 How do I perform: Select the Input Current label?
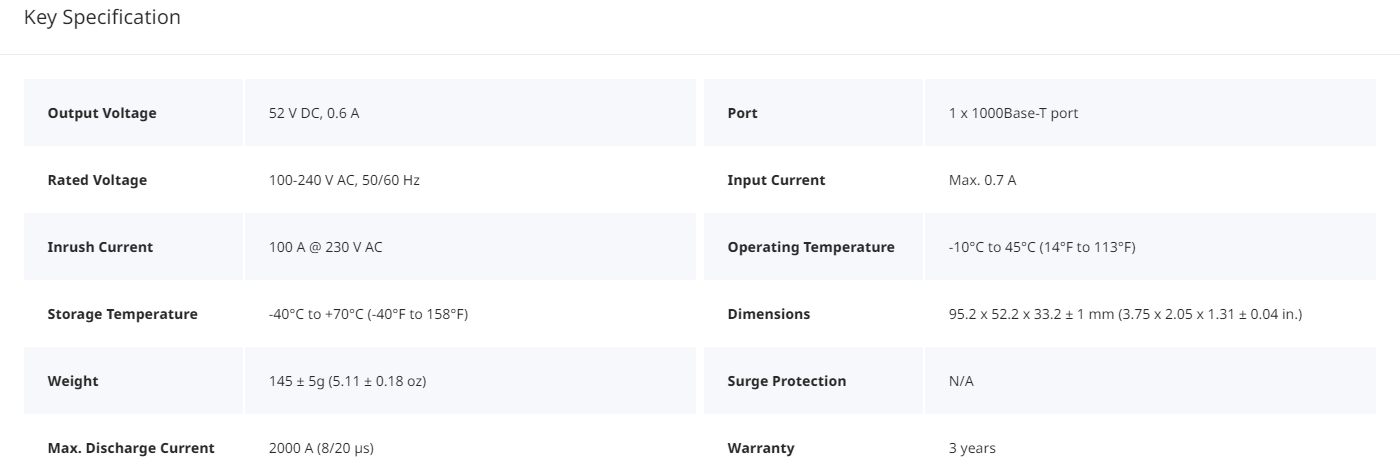point(777,180)
